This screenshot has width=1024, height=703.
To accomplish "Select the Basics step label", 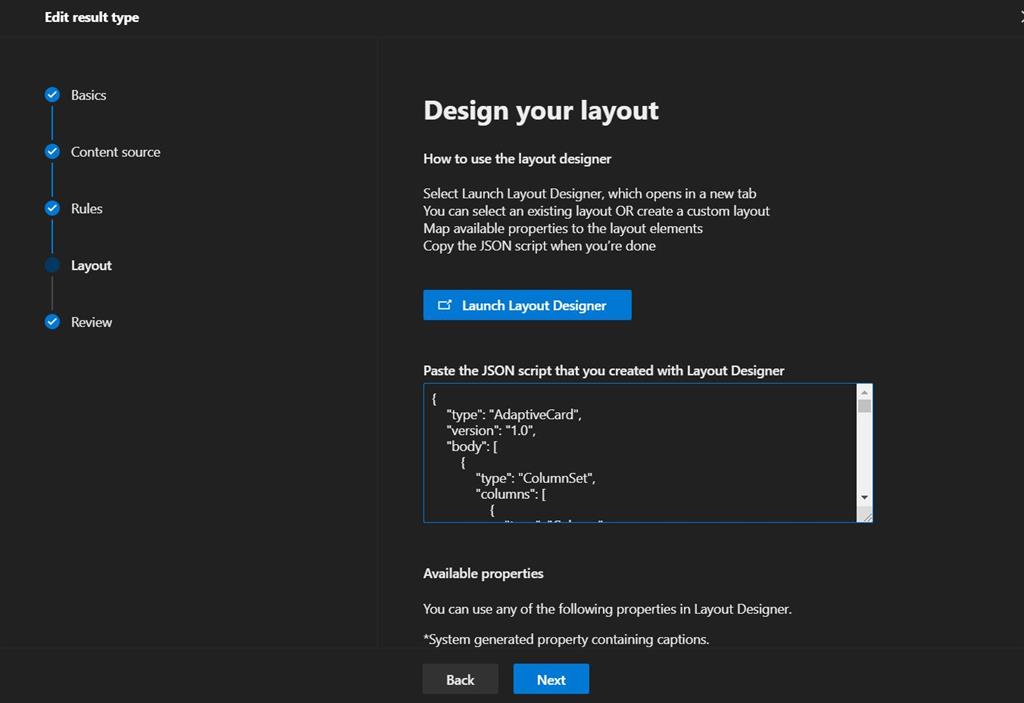I will coord(87,95).
